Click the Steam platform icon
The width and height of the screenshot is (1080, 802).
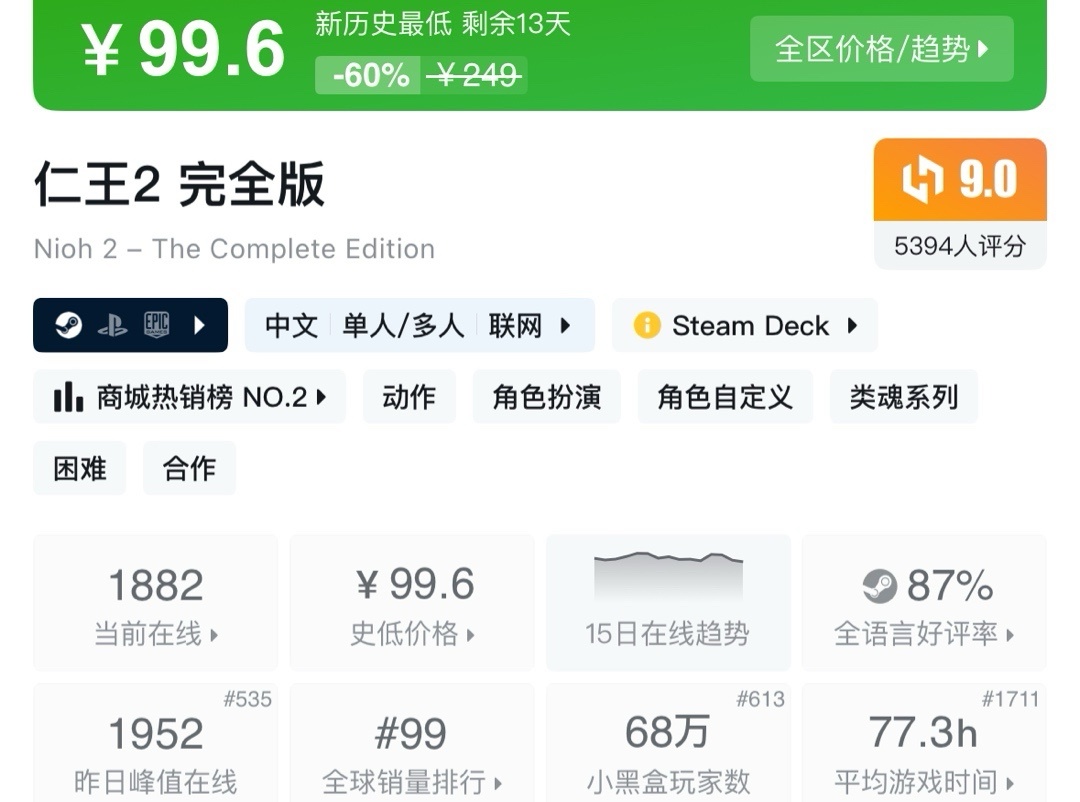coord(69,325)
